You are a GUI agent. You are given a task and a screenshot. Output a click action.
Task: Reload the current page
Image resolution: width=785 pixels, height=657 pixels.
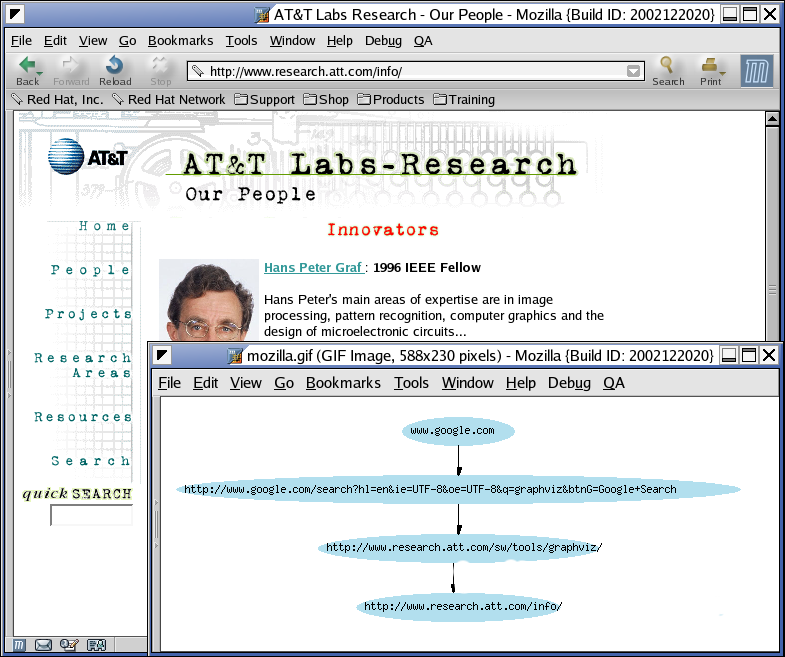pos(114,69)
